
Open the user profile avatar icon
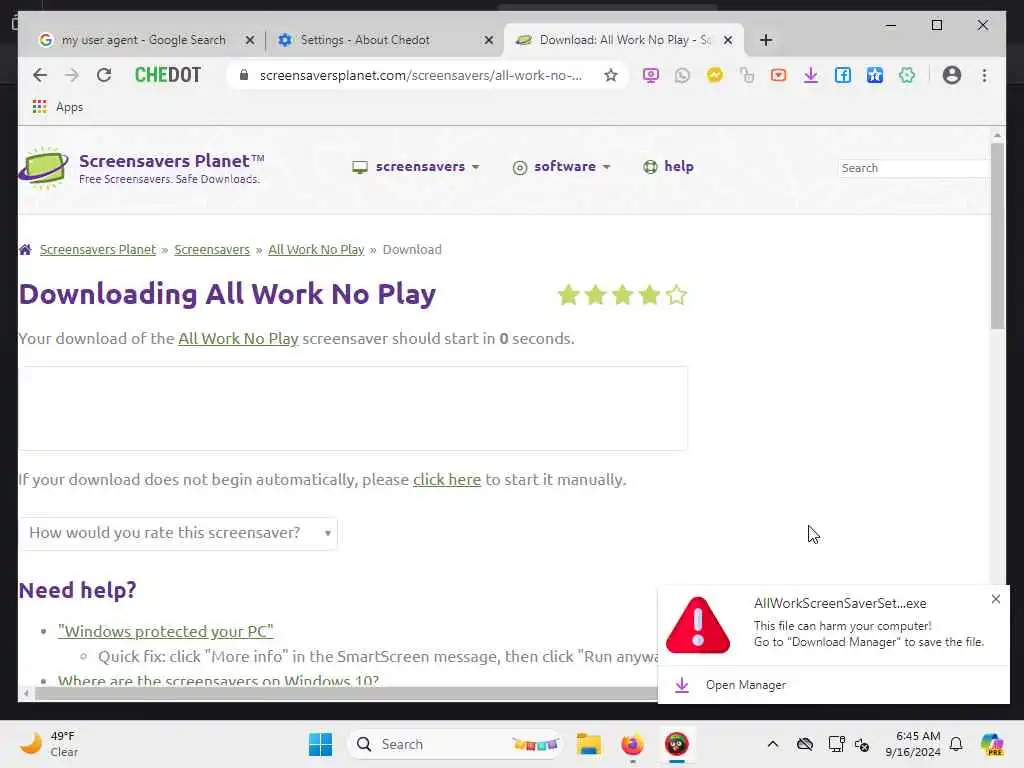(952, 75)
